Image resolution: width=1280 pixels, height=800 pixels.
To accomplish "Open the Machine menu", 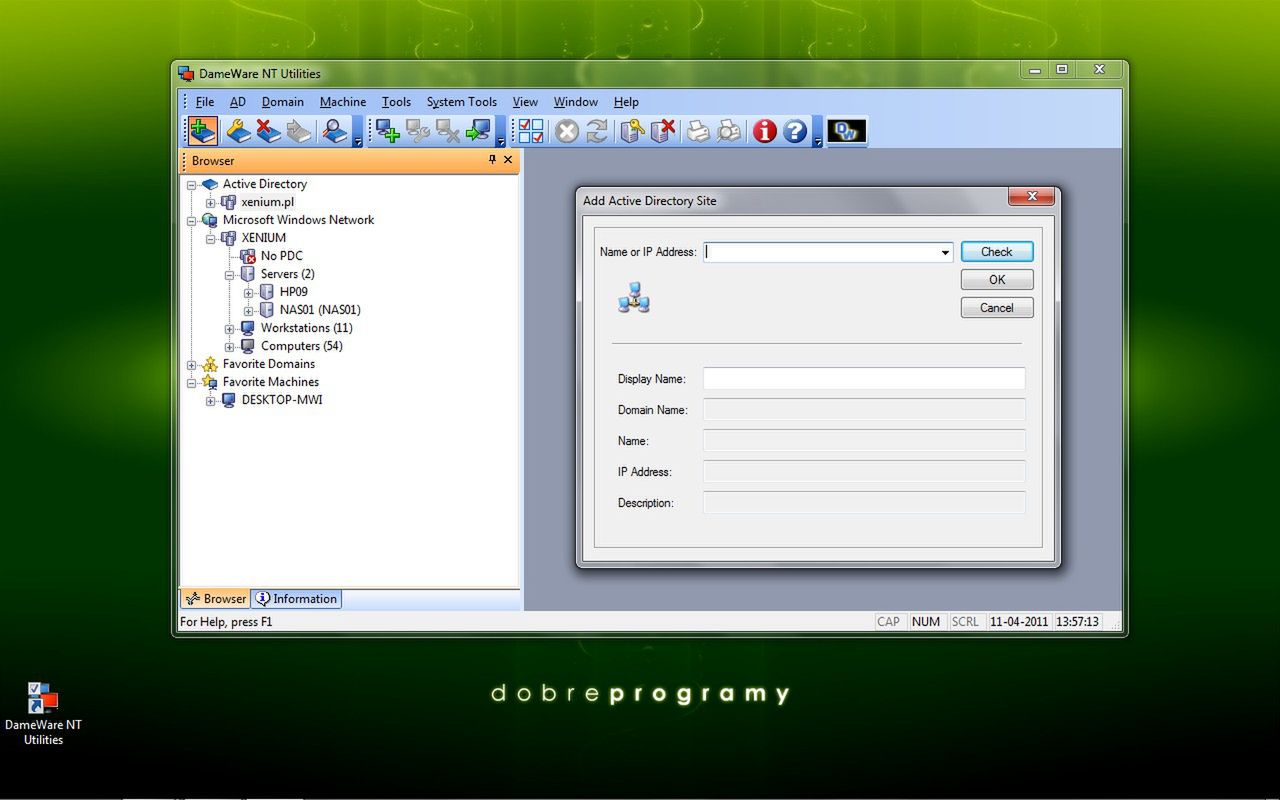I will click(x=343, y=102).
